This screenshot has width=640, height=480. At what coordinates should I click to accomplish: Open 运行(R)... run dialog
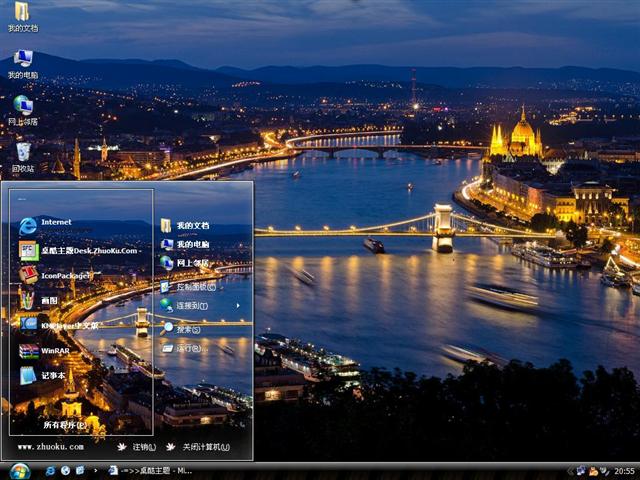tap(184, 348)
